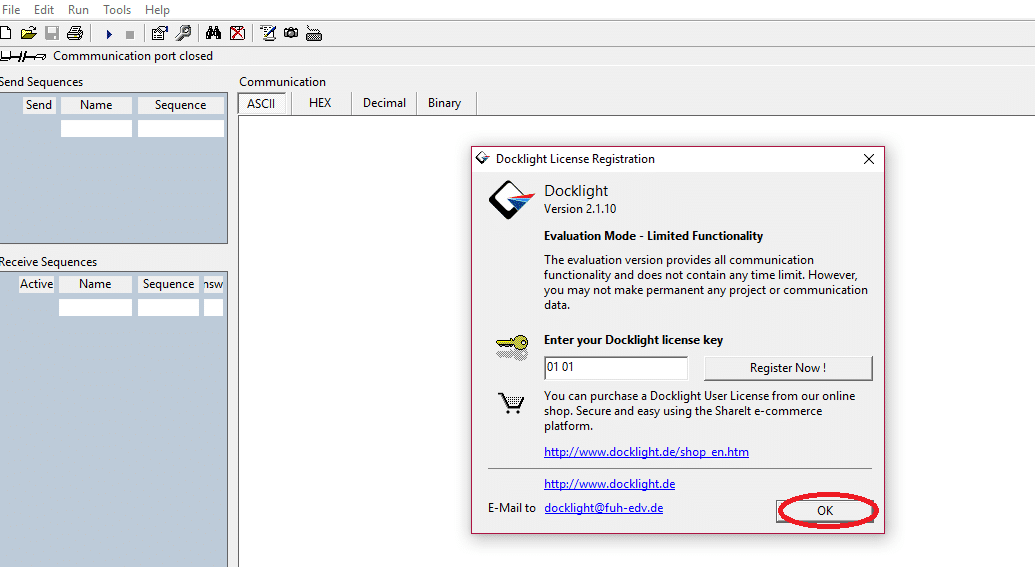Open the docklight.de shop link
Viewport: 1035px width, 567px height.
click(646, 452)
